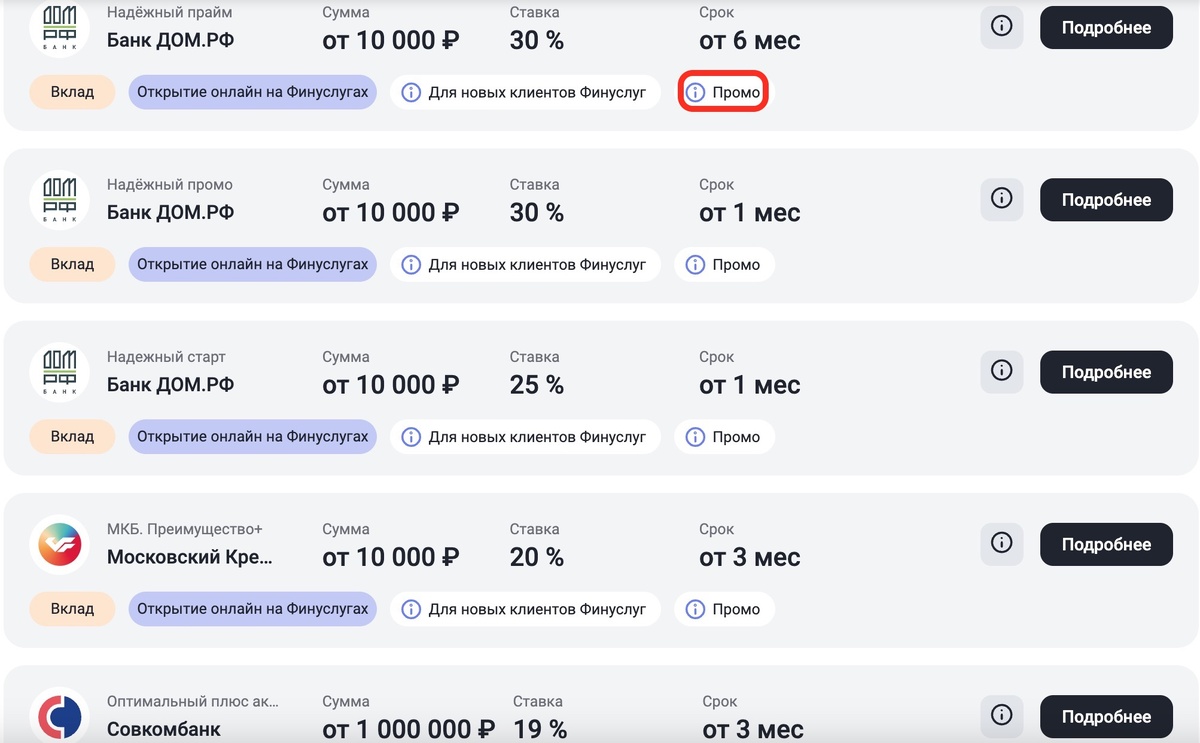Click the Вклад tag in МКБ. Преимущество+ card
This screenshot has width=1200, height=743.
coord(72,608)
